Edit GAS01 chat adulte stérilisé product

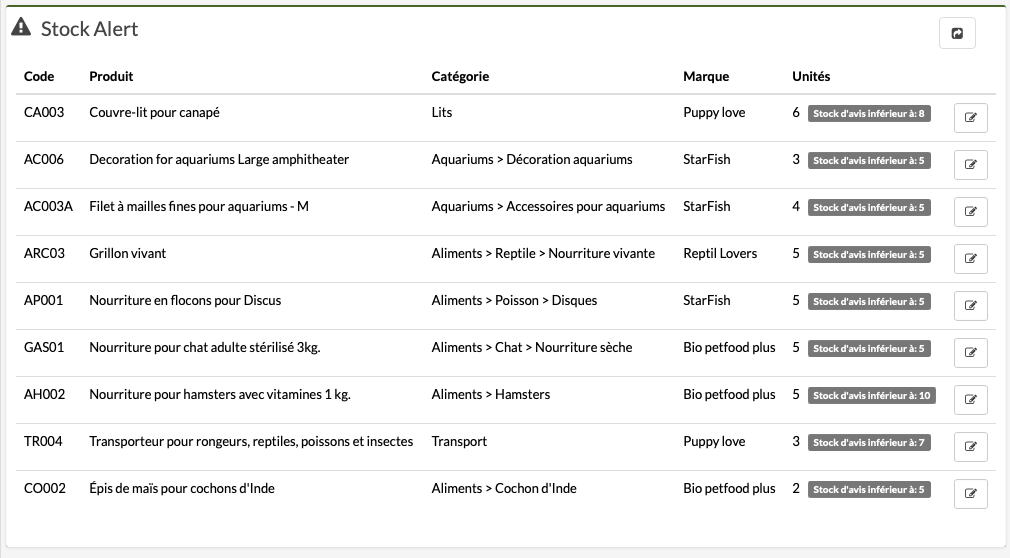click(x=971, y=353)
